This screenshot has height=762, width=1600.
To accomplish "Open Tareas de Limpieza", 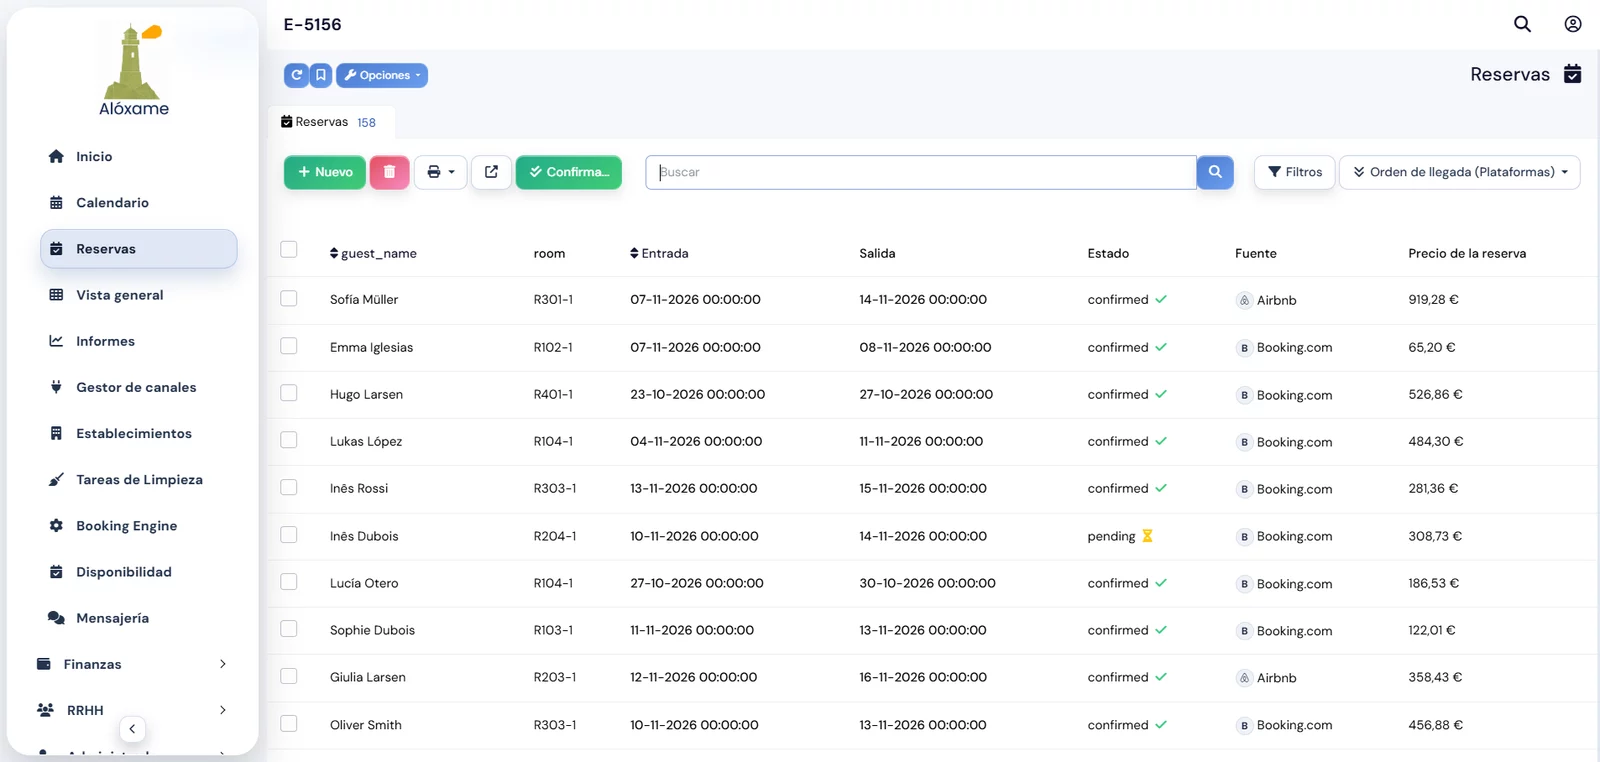I will 139,480.
